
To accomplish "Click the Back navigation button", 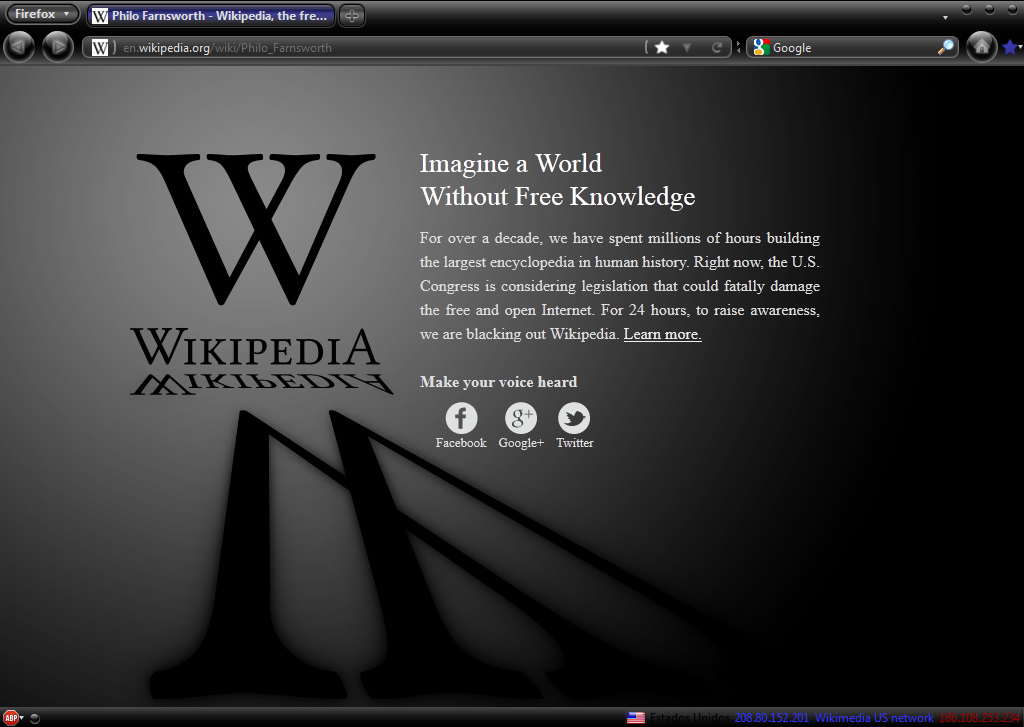I will (x=20, y=47).
